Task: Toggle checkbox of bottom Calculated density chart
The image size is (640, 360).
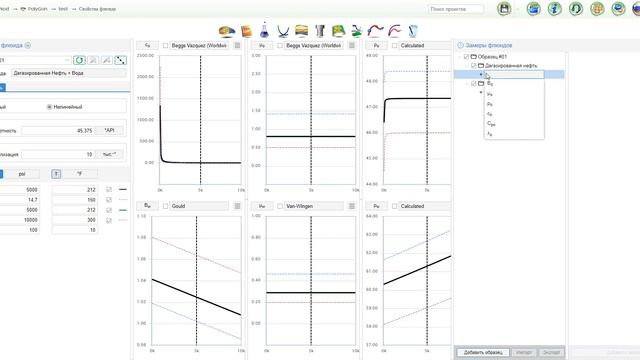Action: point(394,207)
